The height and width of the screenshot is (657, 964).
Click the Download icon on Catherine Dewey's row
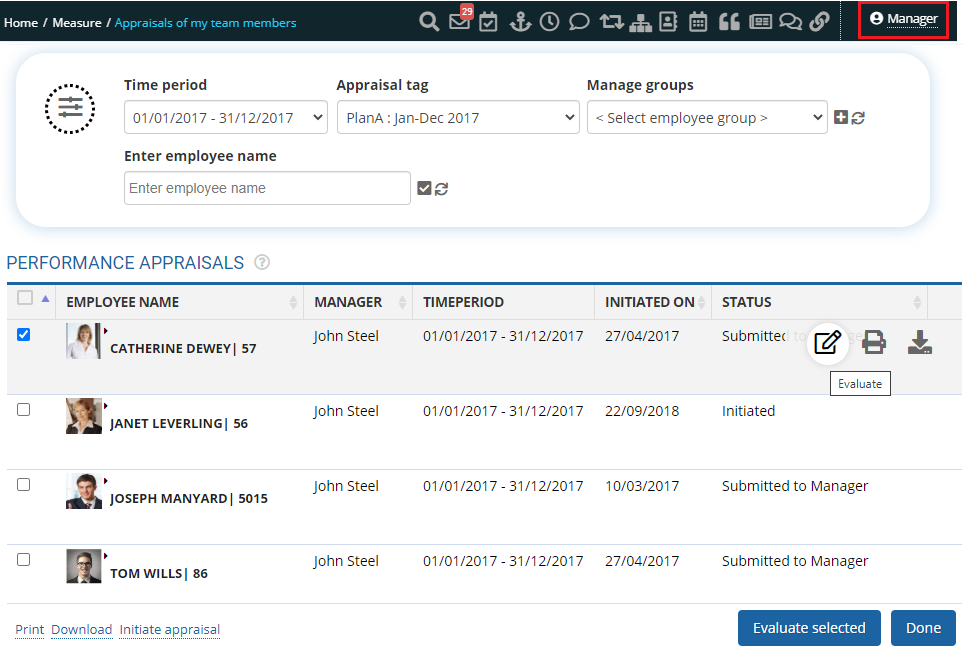919,342
